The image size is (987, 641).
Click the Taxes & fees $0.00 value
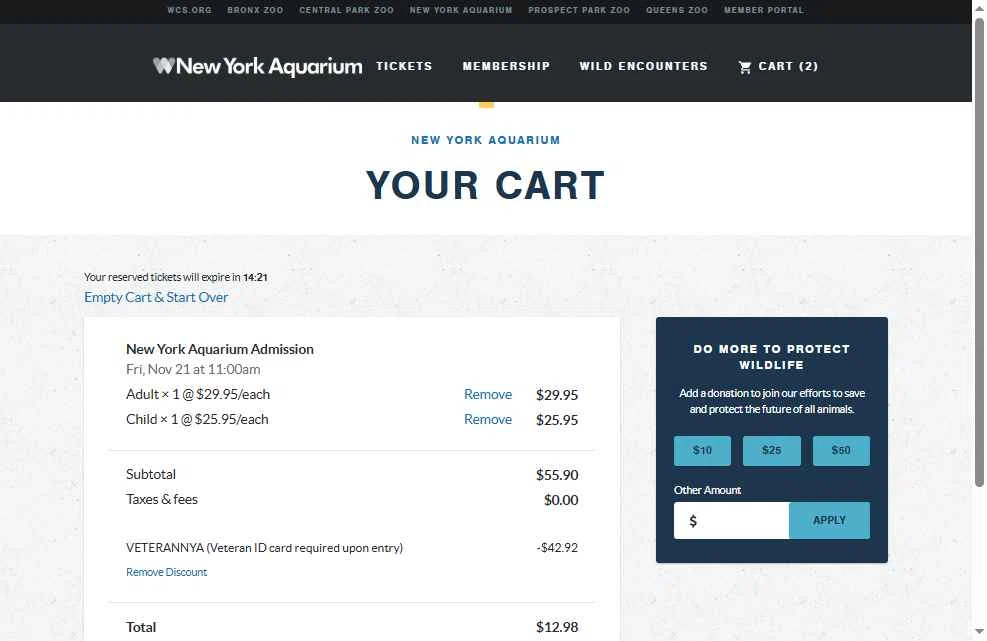(561, 500)
